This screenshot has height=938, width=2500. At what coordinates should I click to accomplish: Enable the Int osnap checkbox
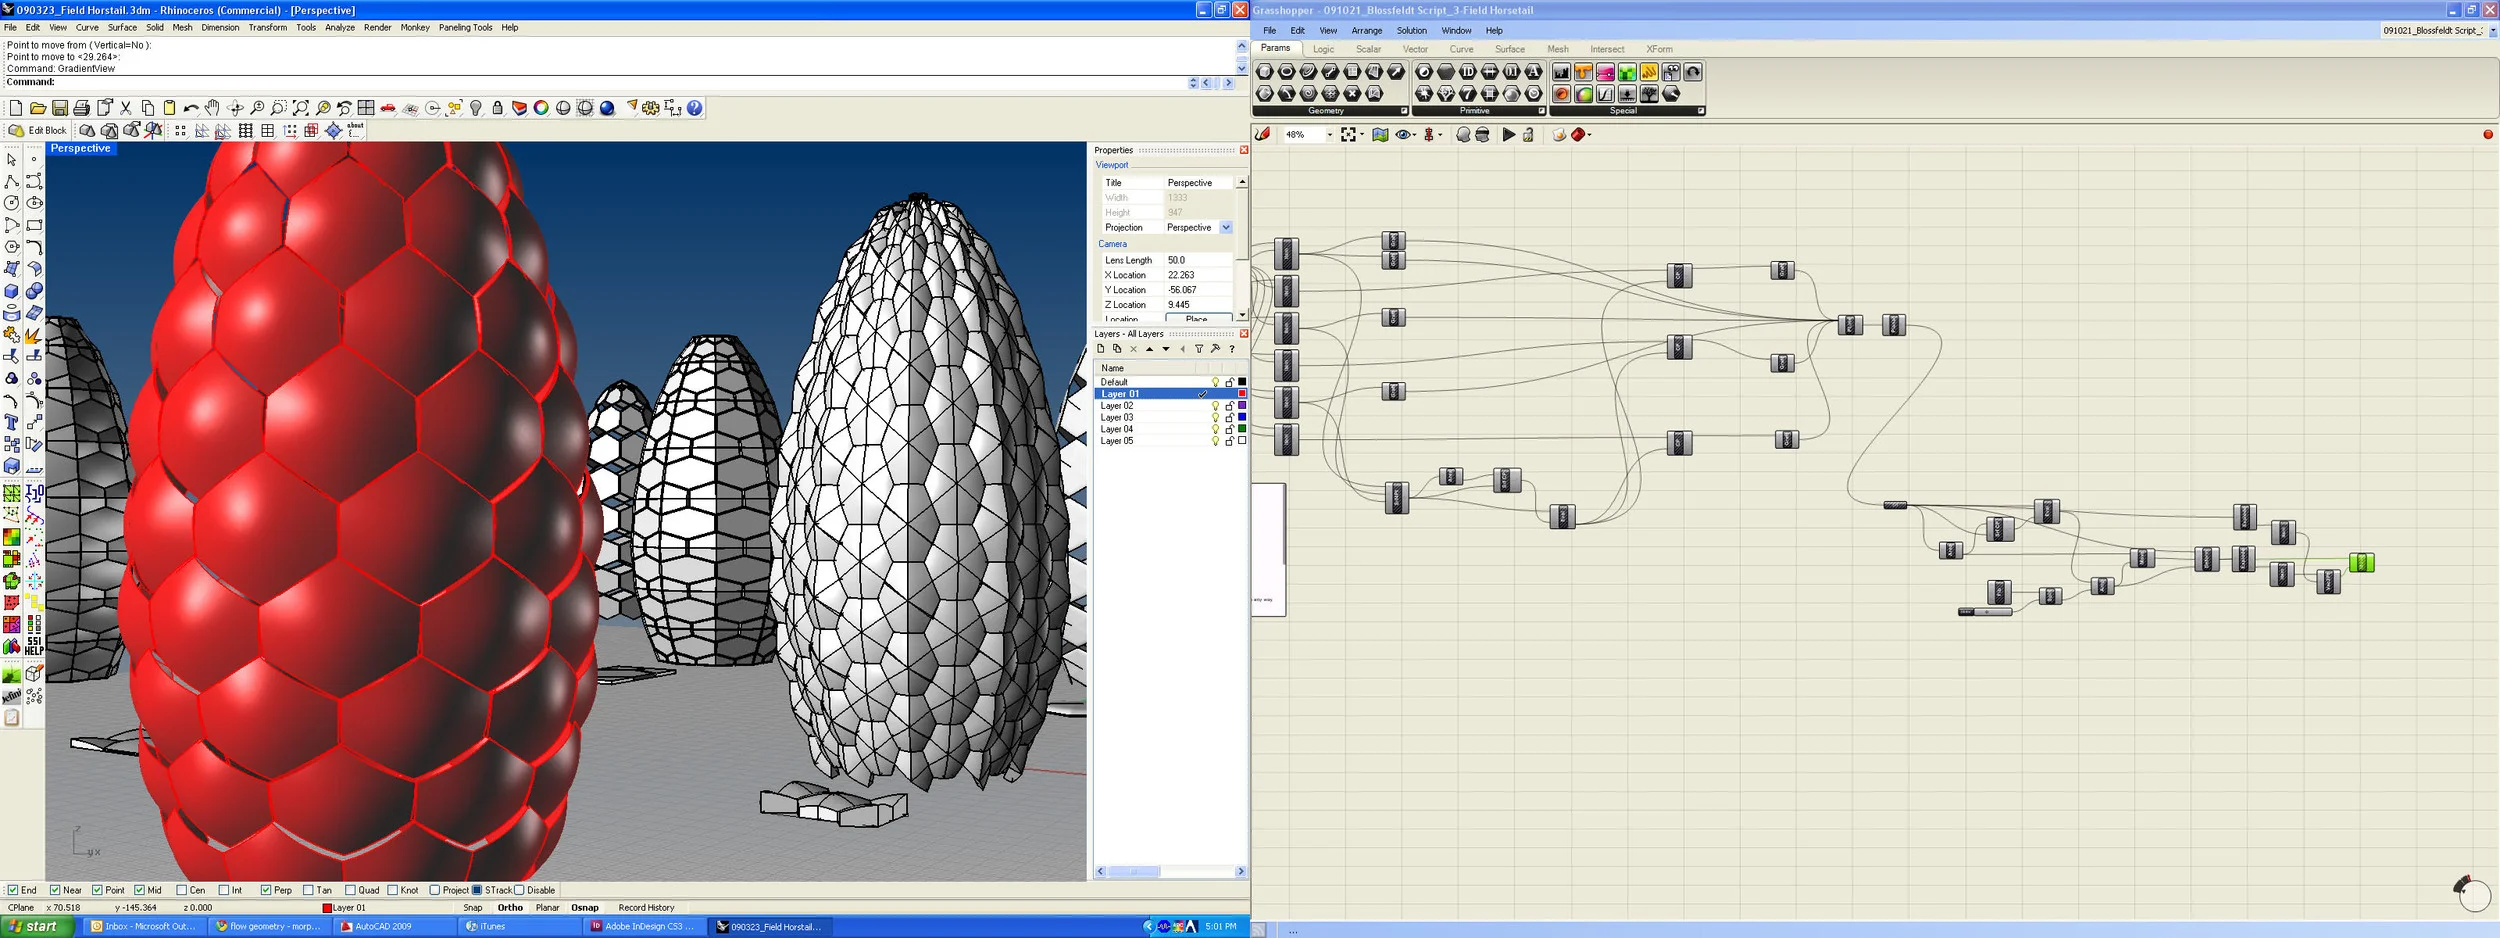[x=223, y=890]
